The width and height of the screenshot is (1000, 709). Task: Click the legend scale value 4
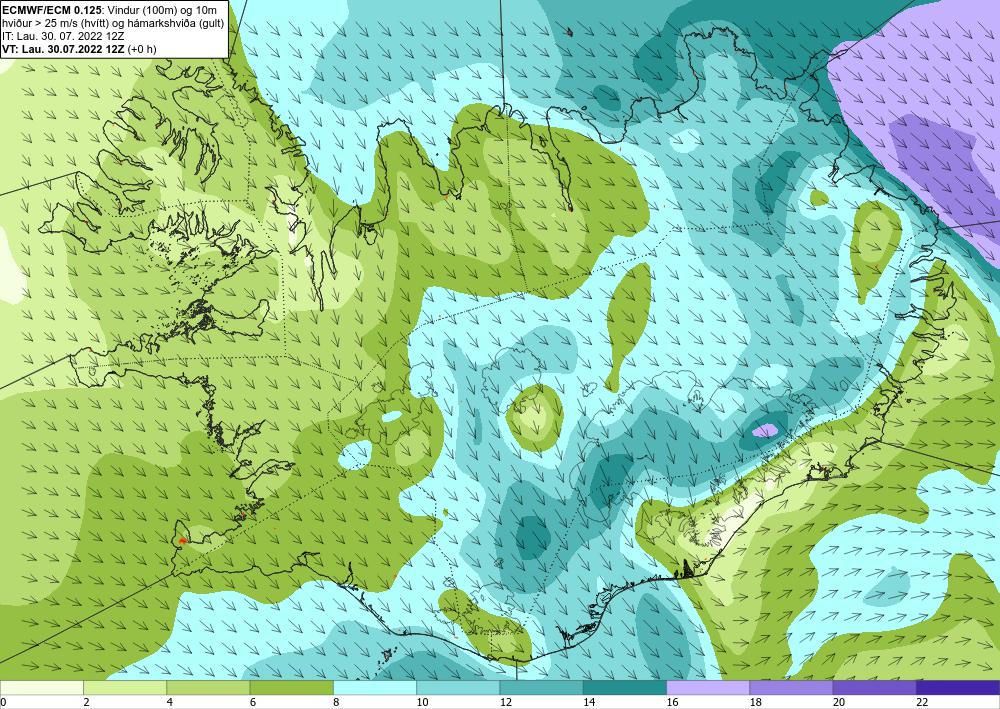pyautogui.click(x=170, y=703)
